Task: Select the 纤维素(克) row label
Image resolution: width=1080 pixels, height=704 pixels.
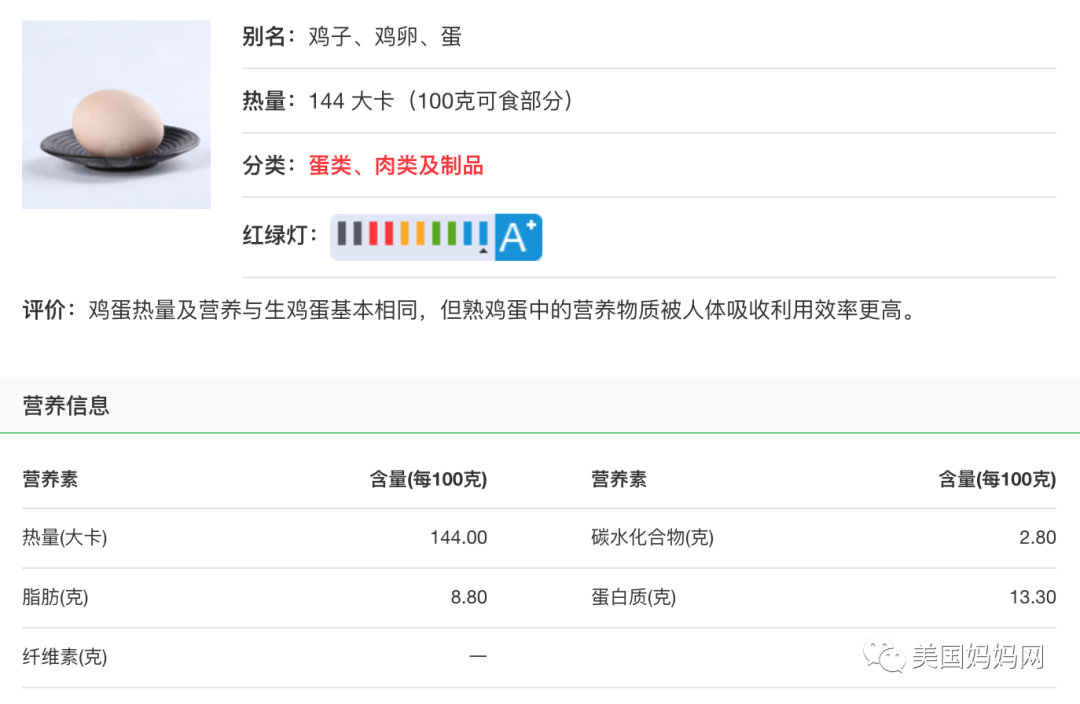Action: pos(65,656)
